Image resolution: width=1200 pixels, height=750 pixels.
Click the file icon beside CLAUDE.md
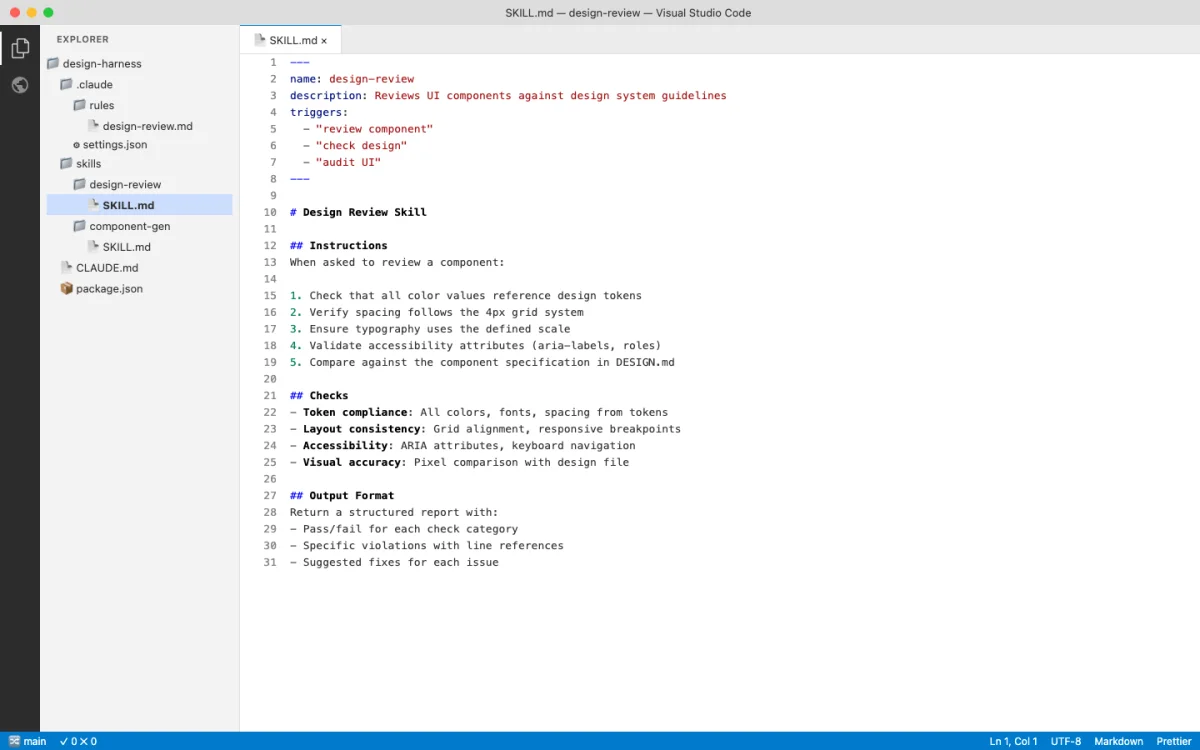coord(67,267)
